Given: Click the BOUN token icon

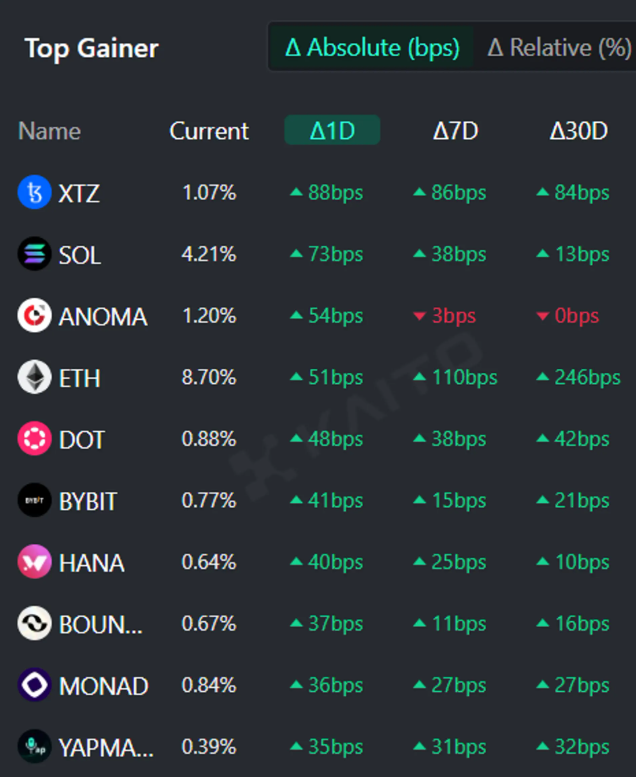Looking at the screenshot, I should tap(34, 624).
